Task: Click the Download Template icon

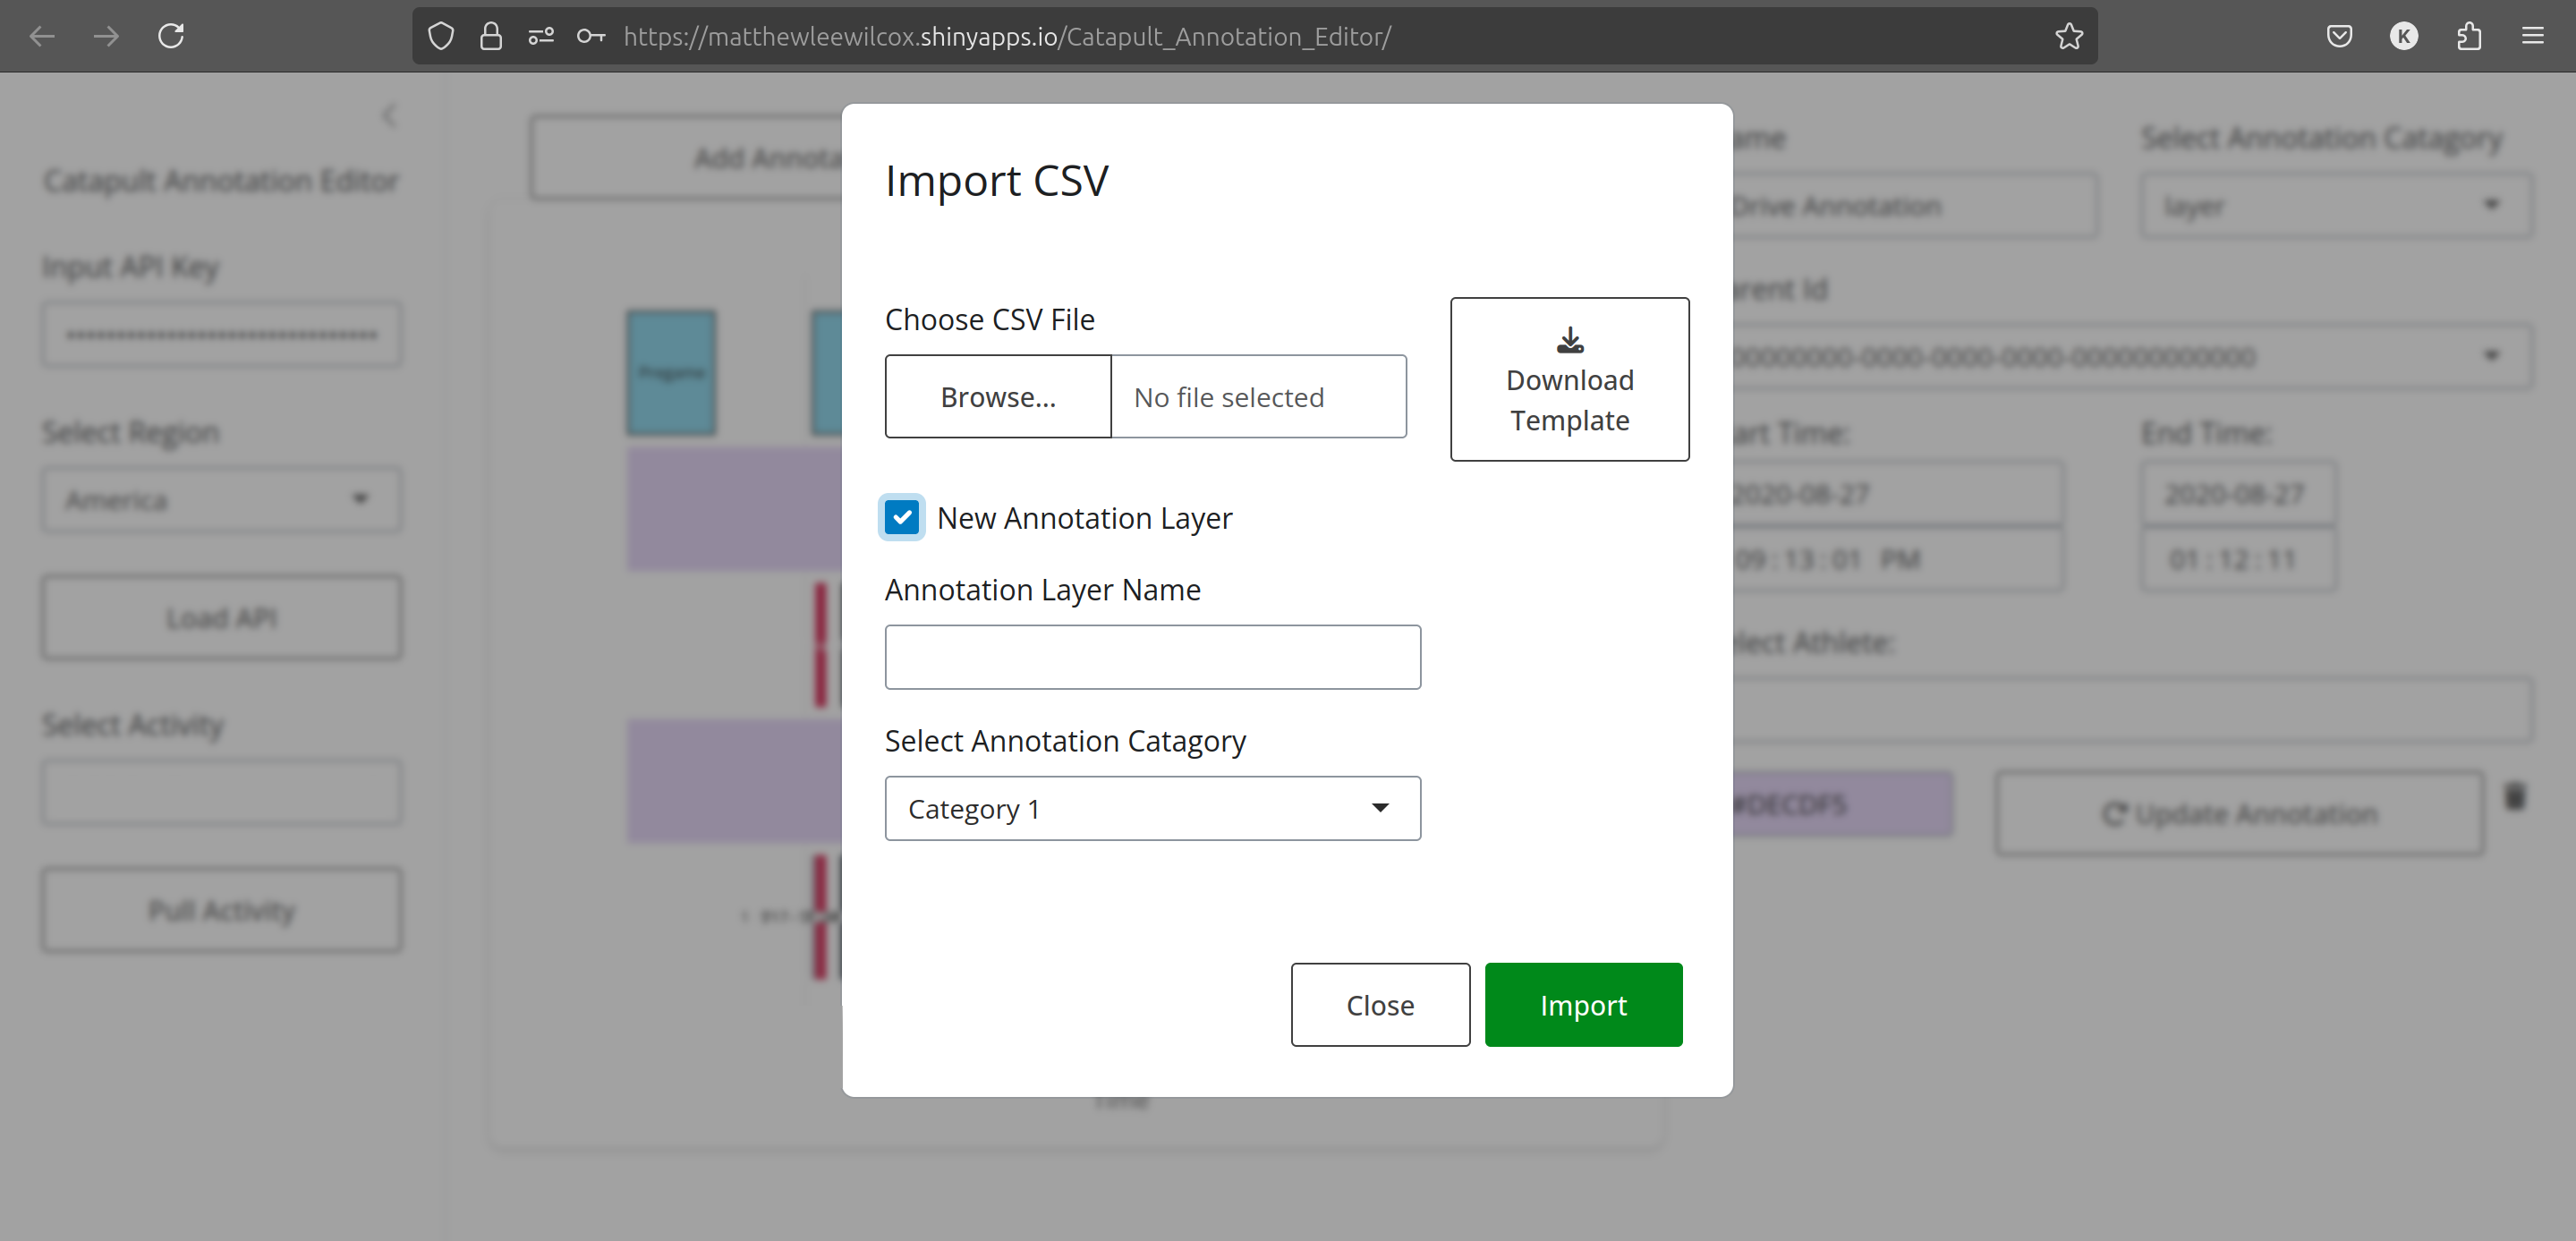Action: tap(1568, 339)
